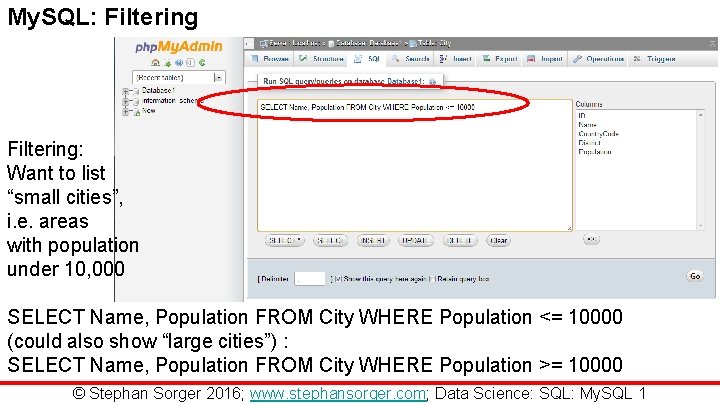The height and width of the screenshot is (405, 720).
Task: Switch to the Browse tab
Action: 270,59
